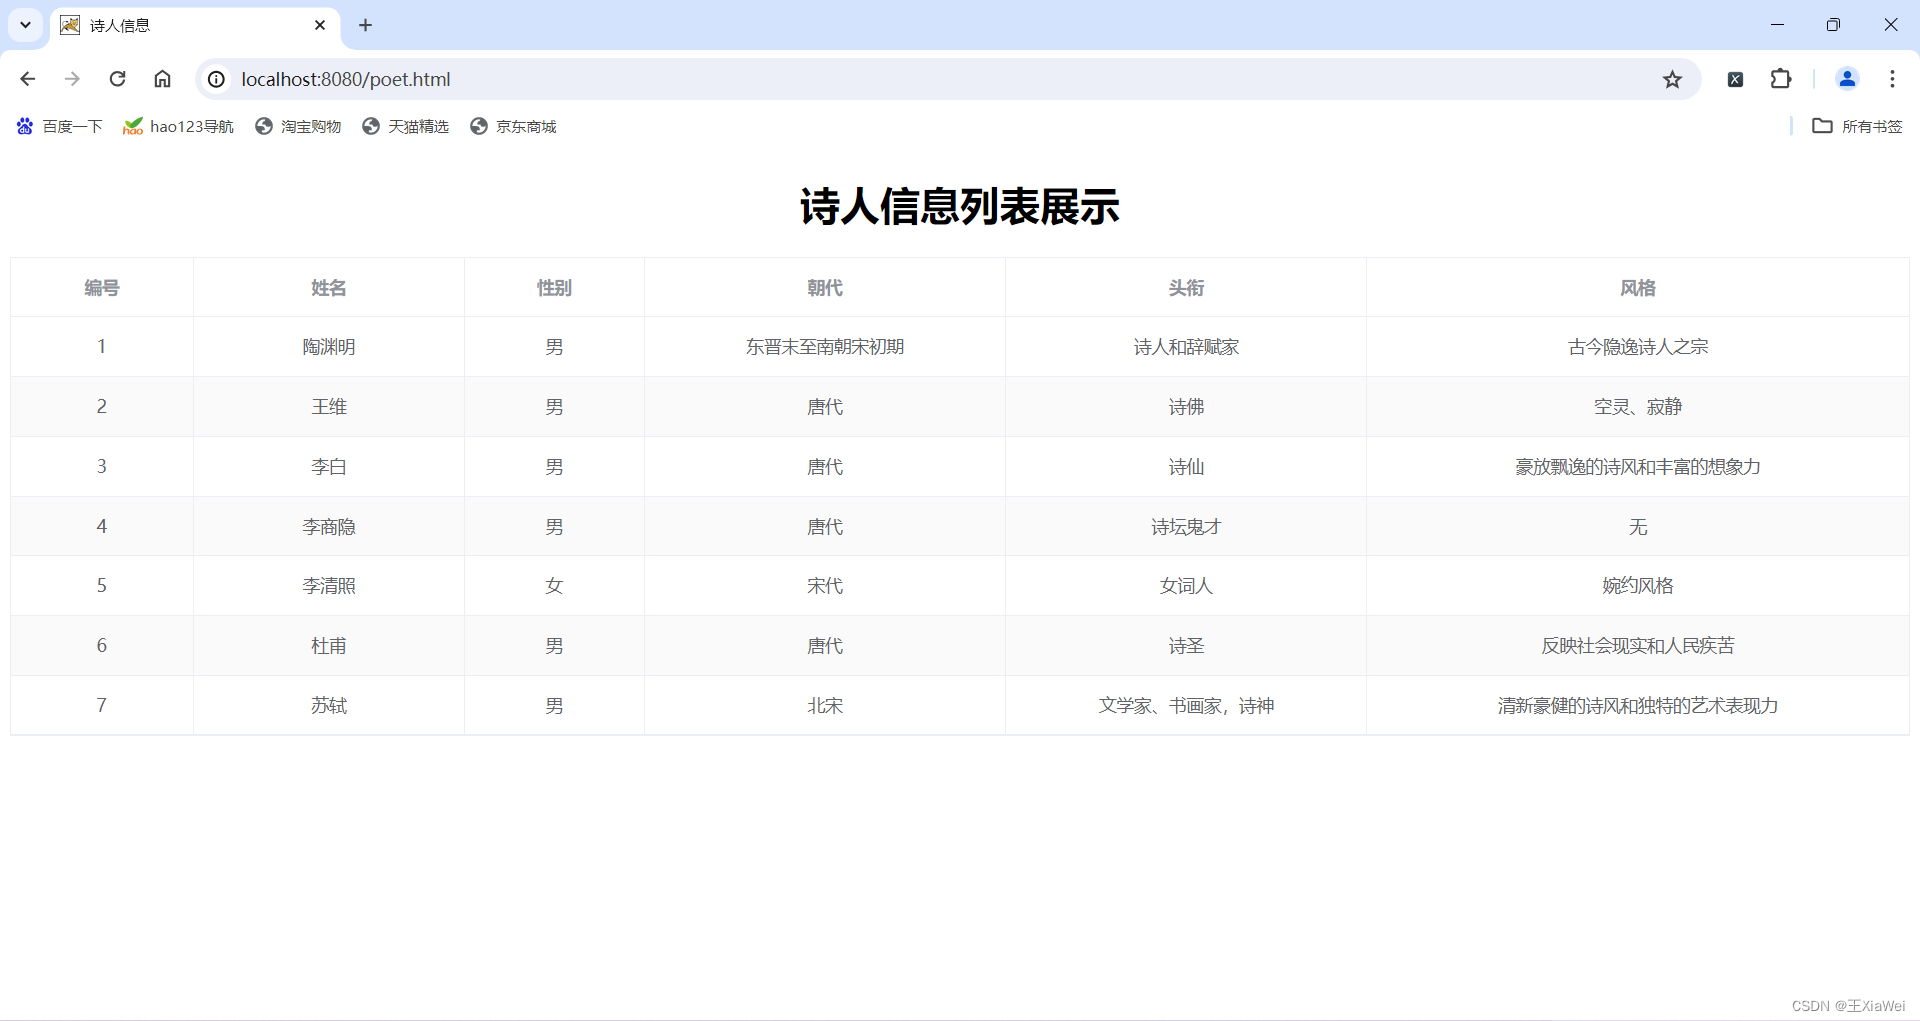Click the style cell 空灵、寂静
Viewport: 1920px width, 1021px height.
1638,407
